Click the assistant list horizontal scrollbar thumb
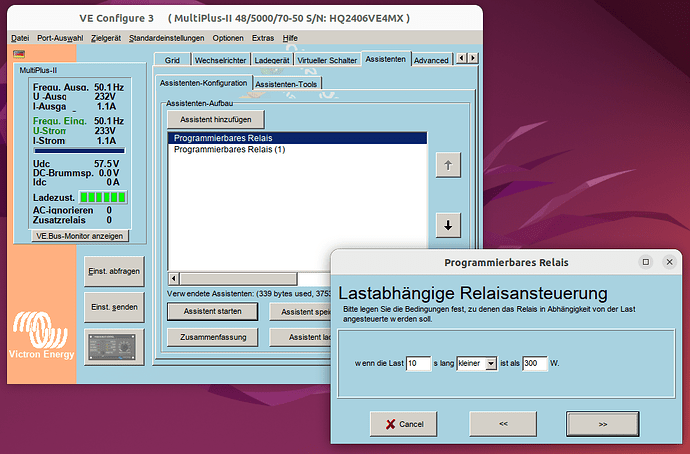 pyautogui.click(x=238, y=278)
